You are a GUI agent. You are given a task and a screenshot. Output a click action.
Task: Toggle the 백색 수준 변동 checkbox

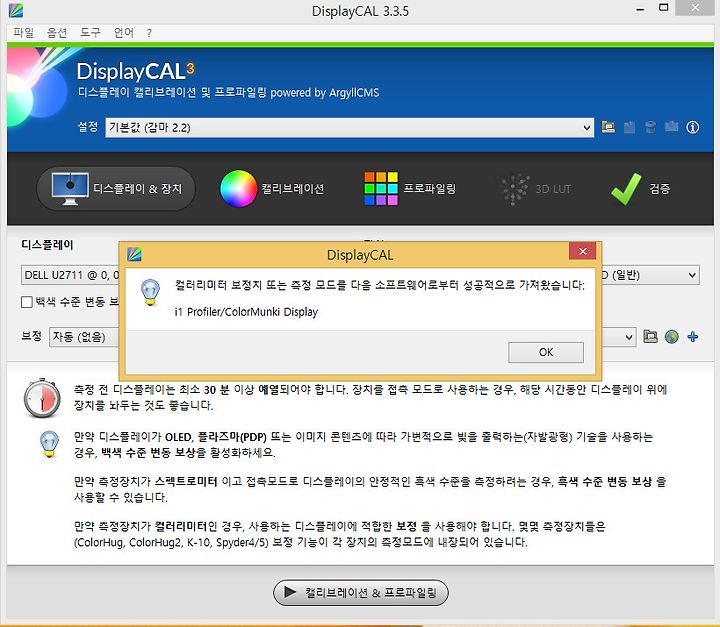click(27, 302)
